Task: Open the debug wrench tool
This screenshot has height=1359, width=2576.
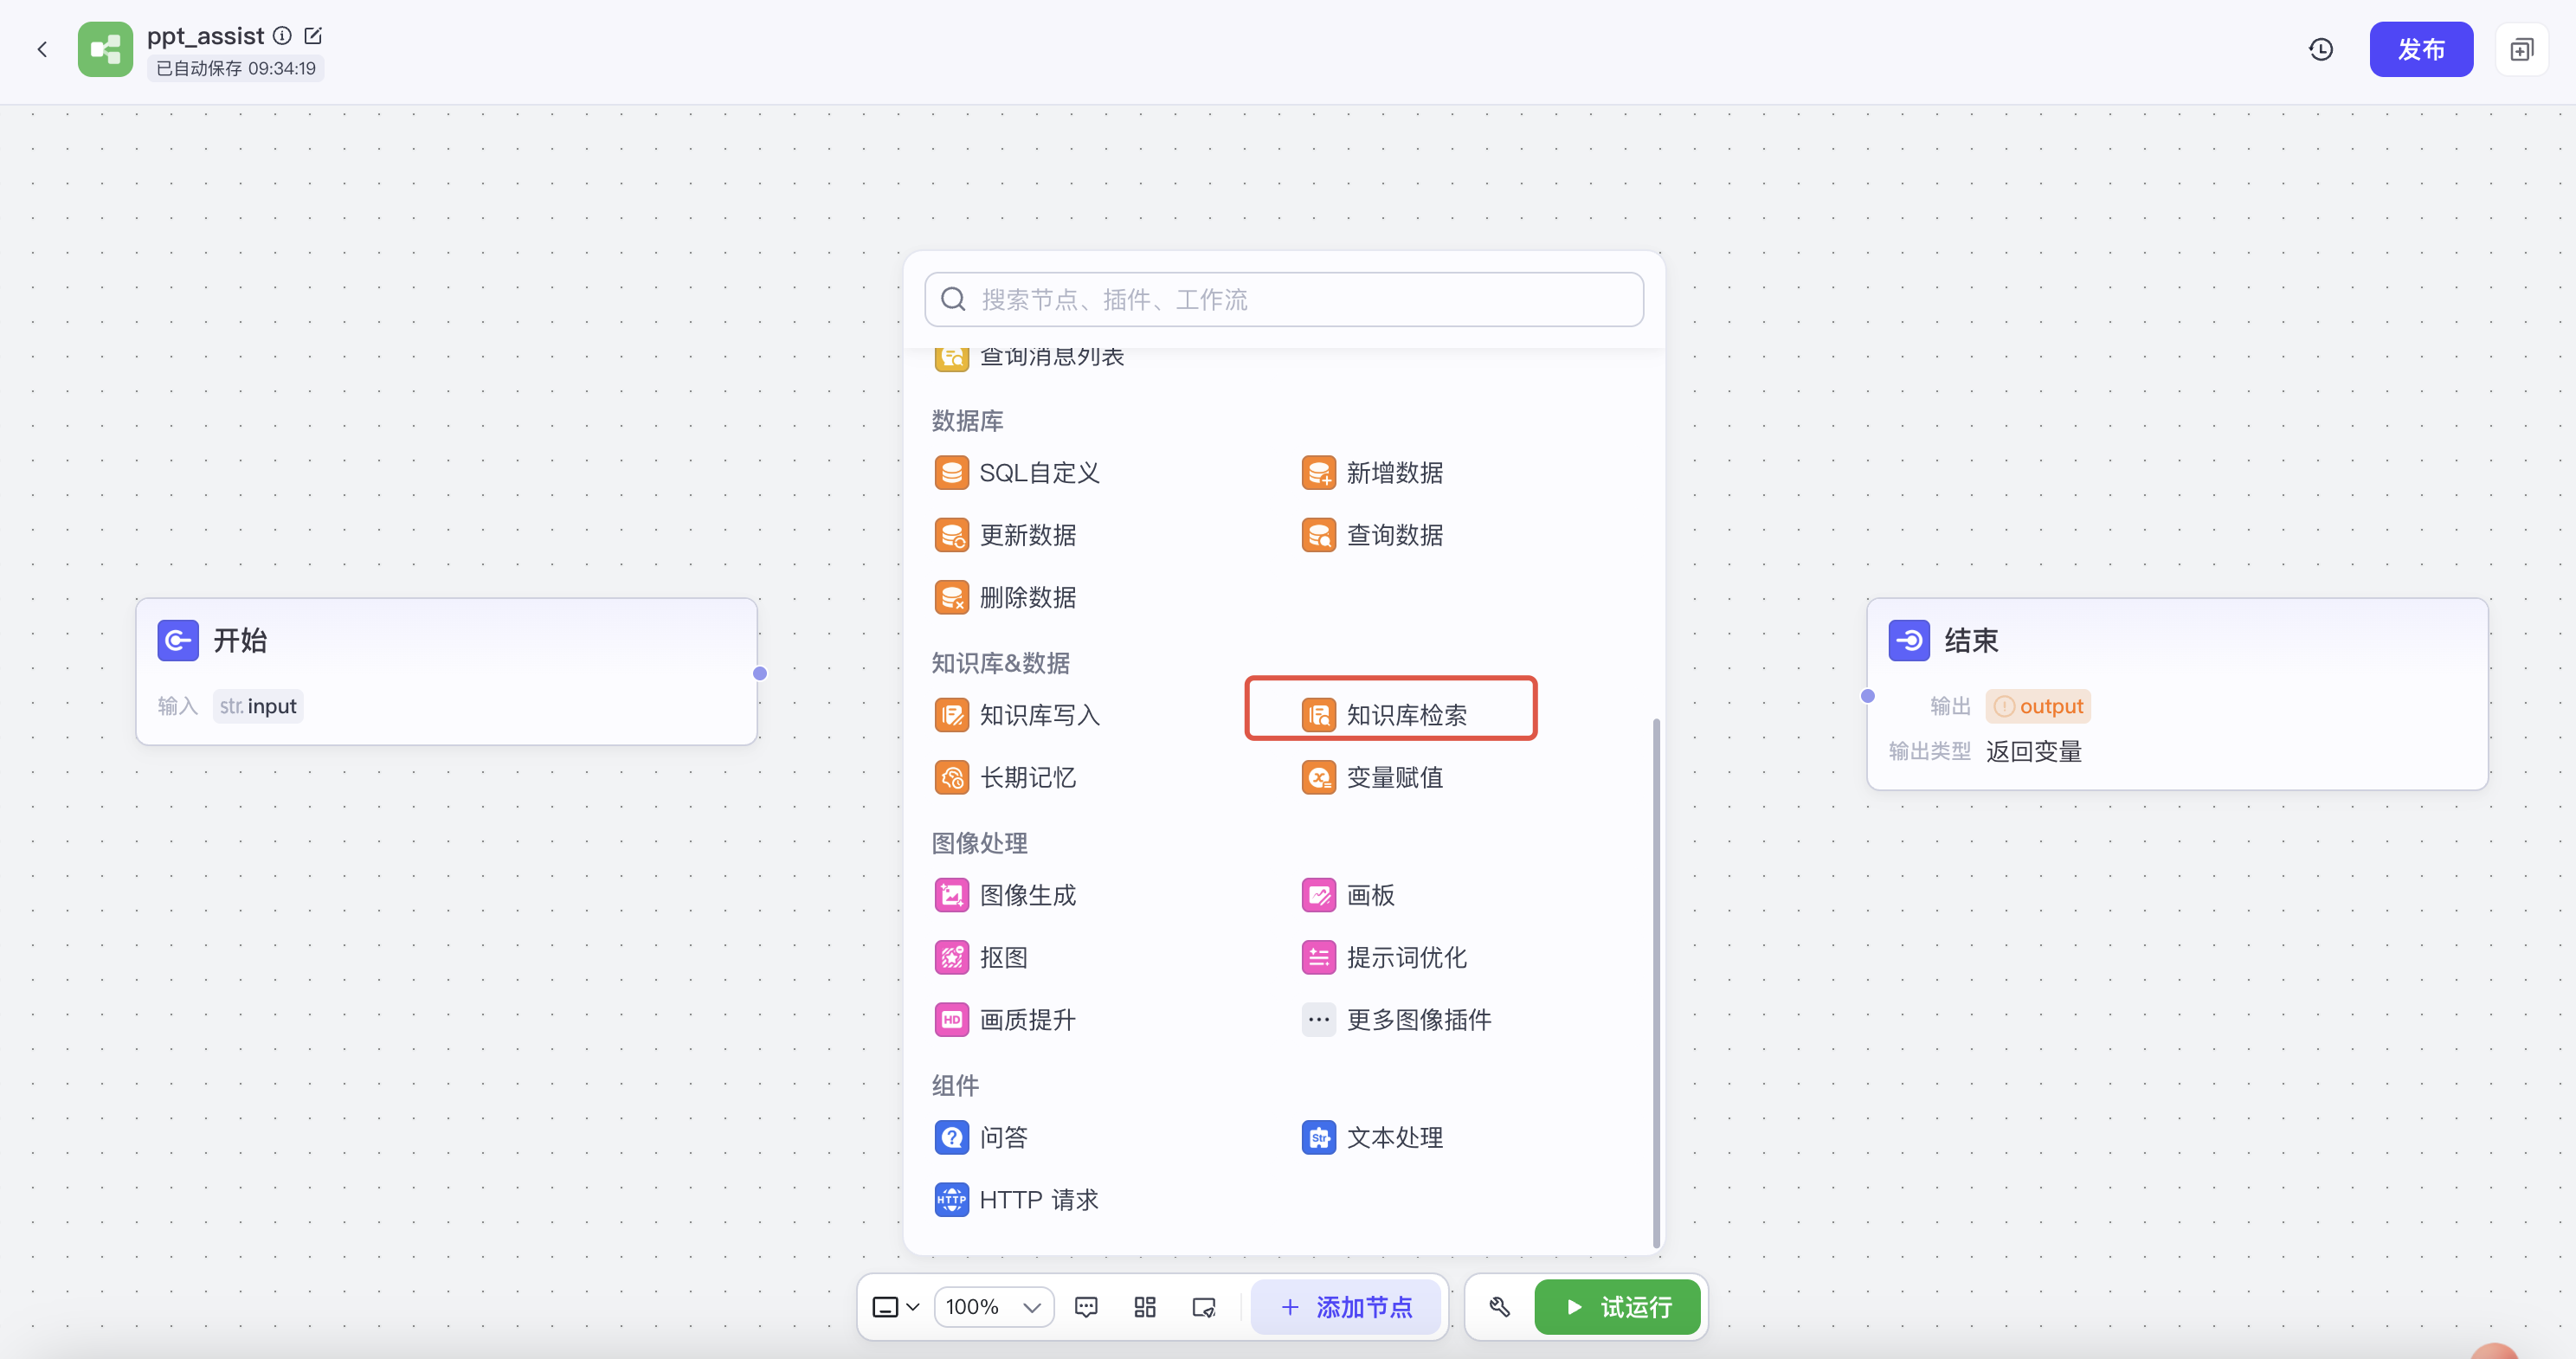Action: tap(1499, 1306)
